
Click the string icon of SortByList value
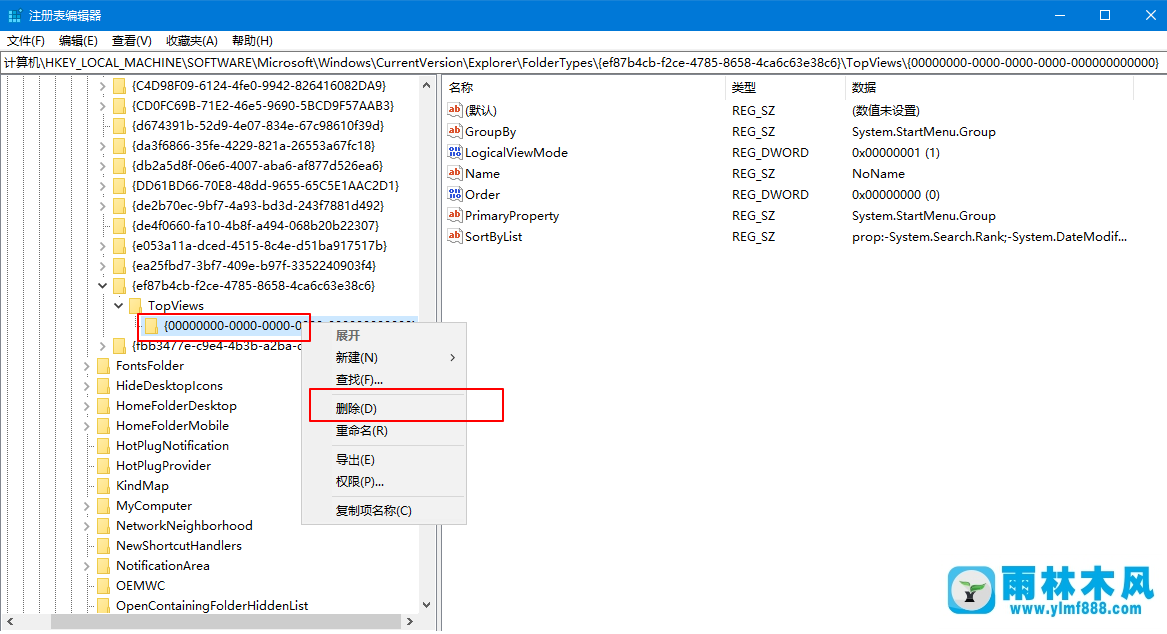pyautogui.click(x=455, y=236)
